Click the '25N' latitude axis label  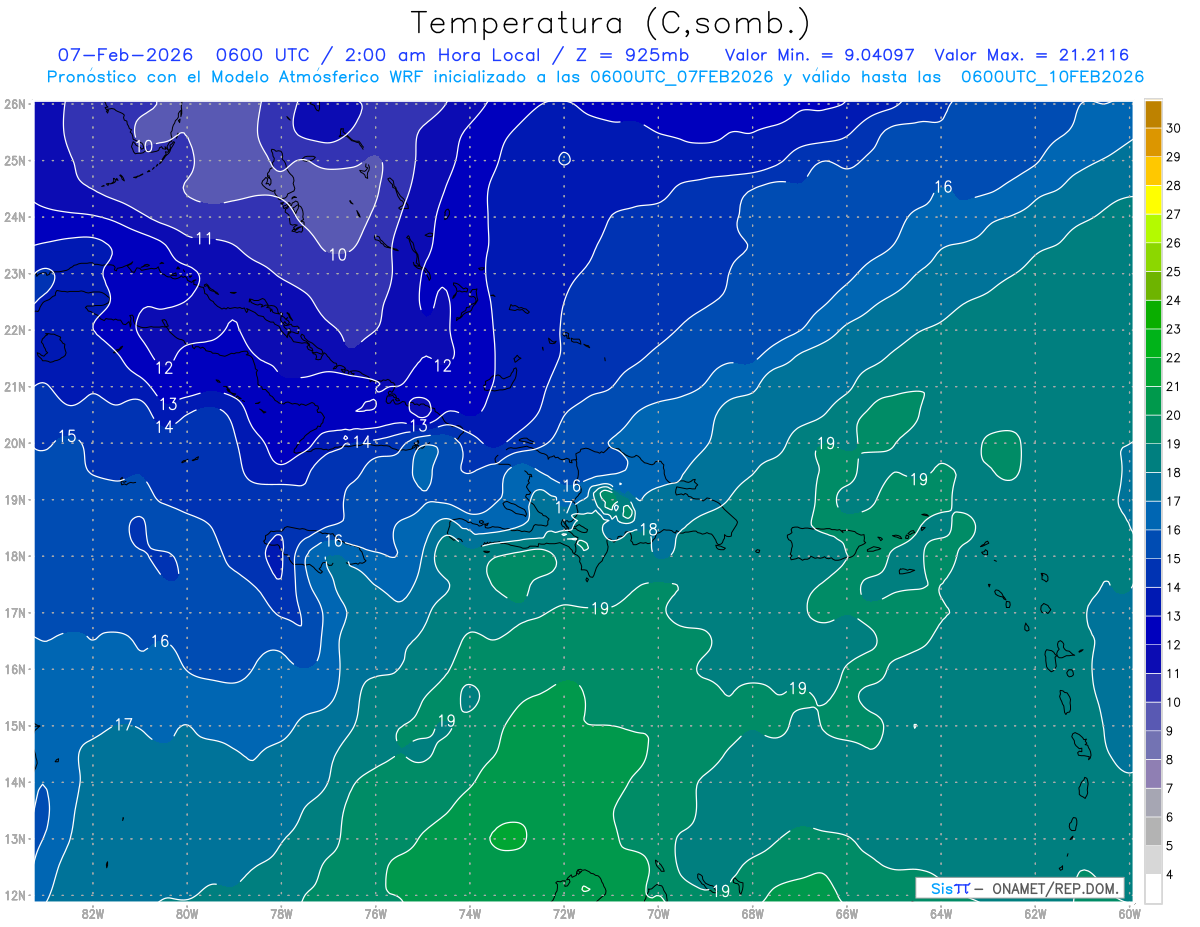point(15,160)
